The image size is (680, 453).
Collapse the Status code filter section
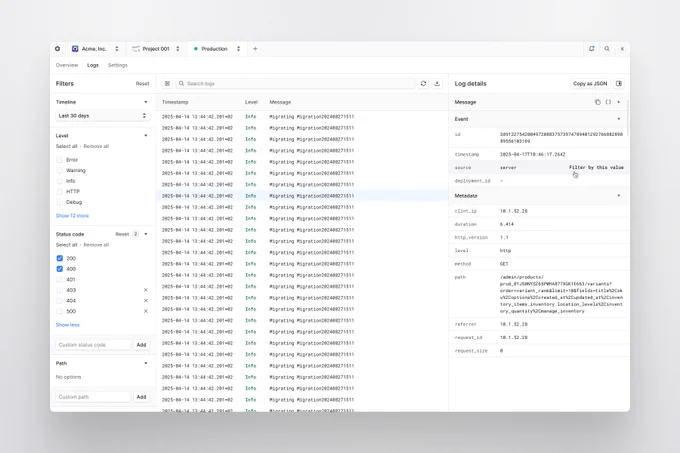coord(146,234)
